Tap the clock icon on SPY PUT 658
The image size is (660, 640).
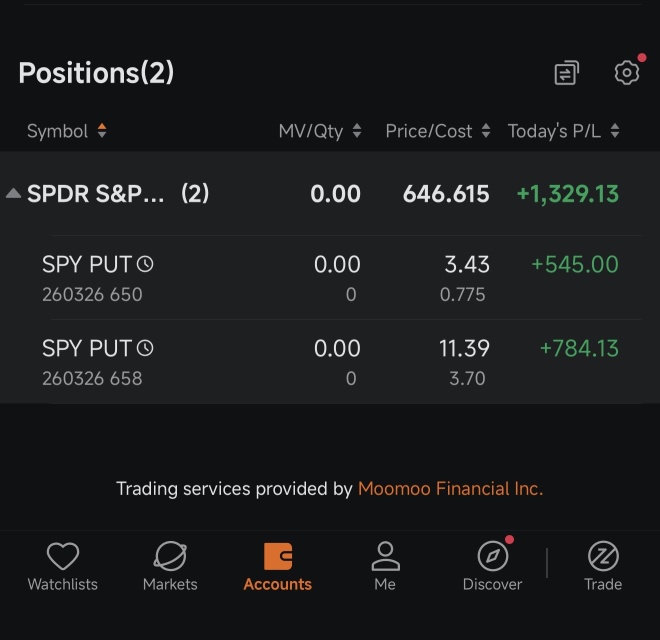tap(145, 348)
